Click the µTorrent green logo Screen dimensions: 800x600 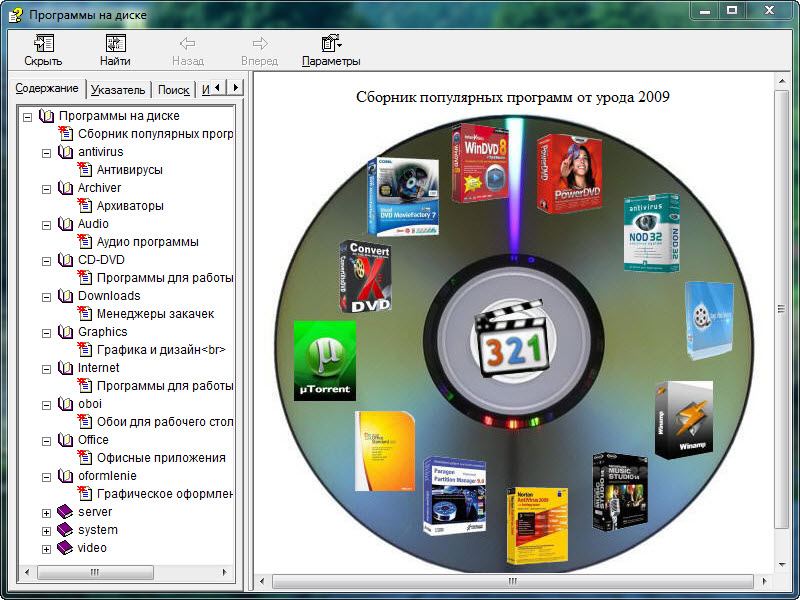tap(325, 361)
